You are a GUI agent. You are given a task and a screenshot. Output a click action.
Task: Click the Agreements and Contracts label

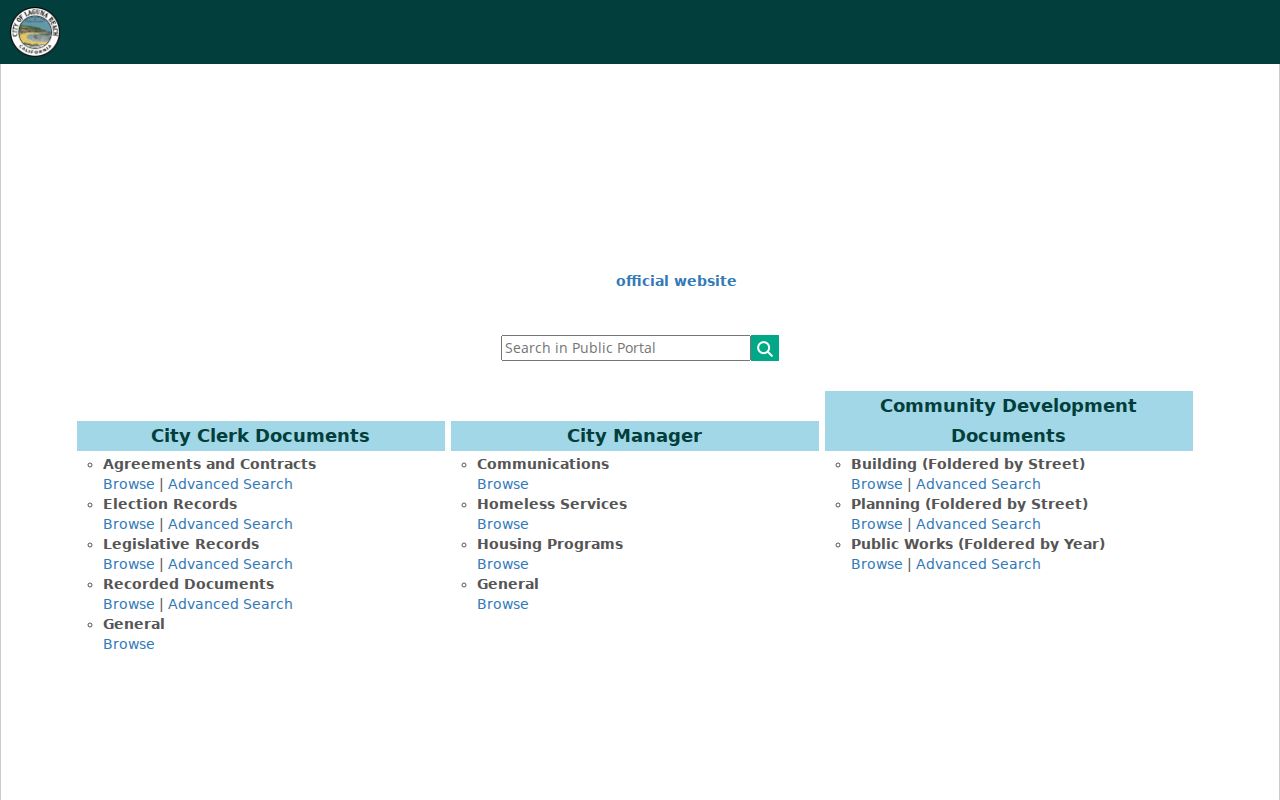pyautogui.click(x=209, y=464)
